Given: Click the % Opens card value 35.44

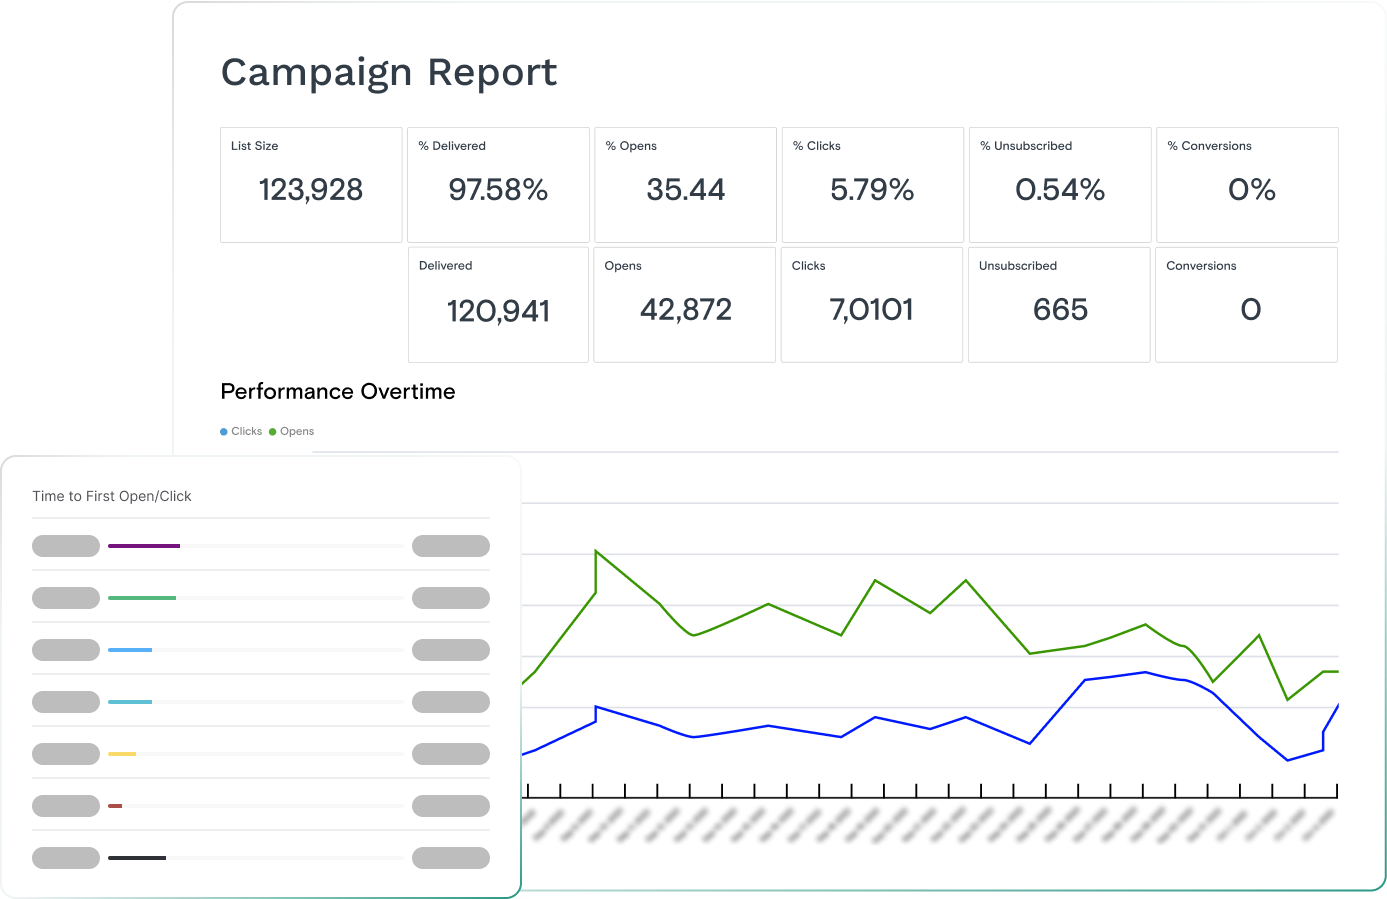Looking at the screenshot, I should [685, 190].
